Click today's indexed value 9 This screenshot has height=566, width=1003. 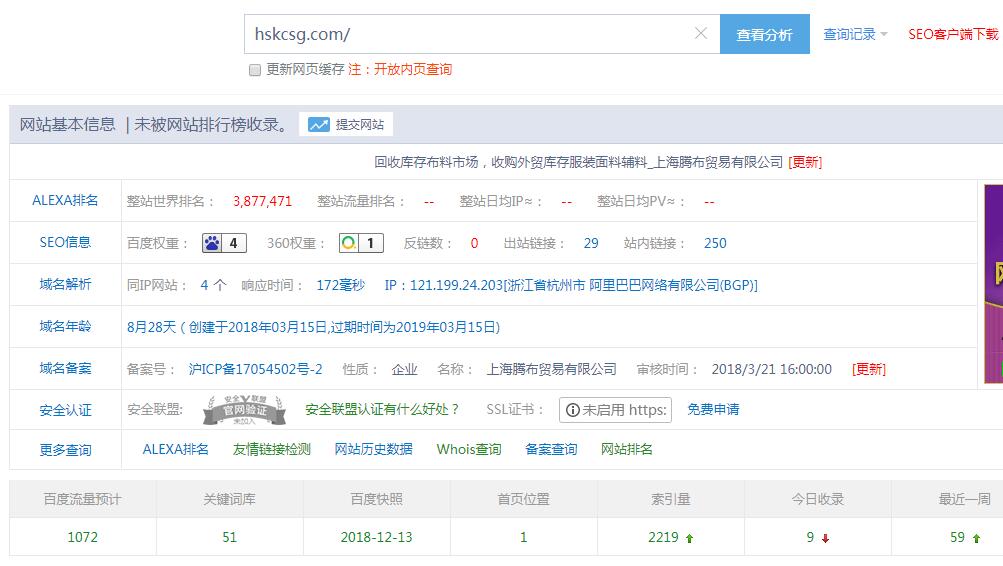pyautogui.click(x=810, y=537)
